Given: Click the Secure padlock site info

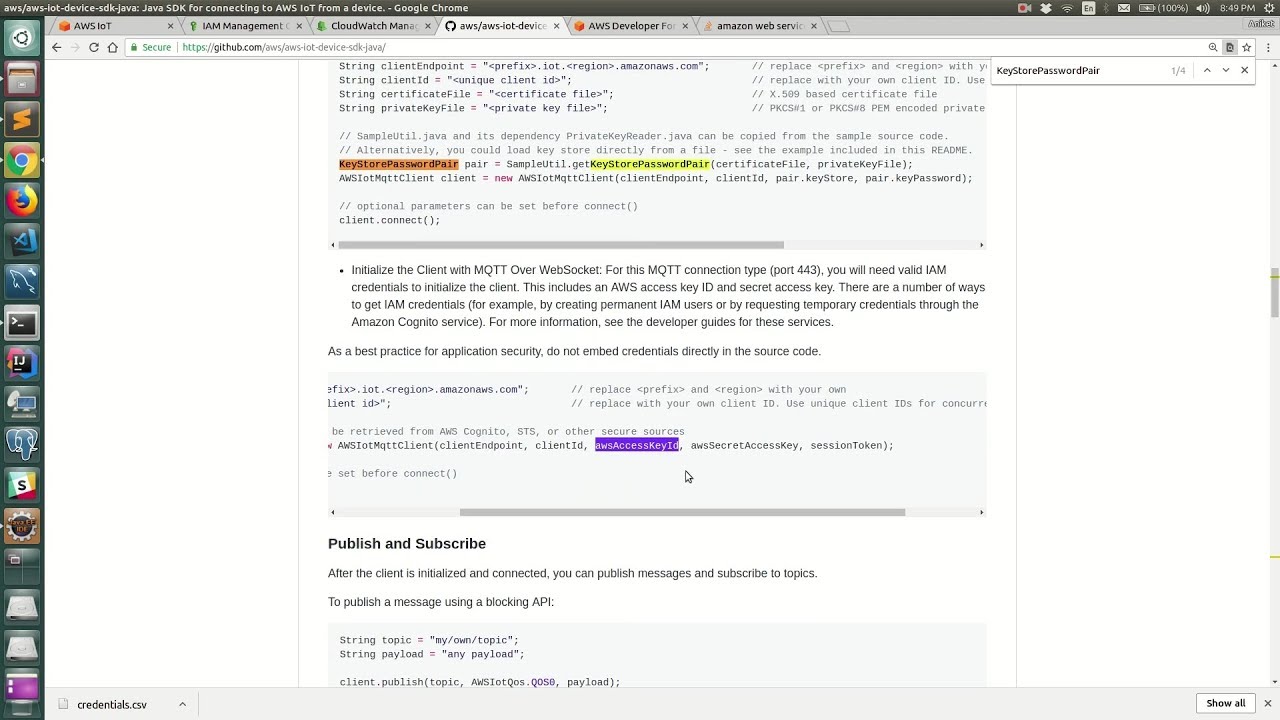Looking at the screenshot, I should (x=151, y=47).
